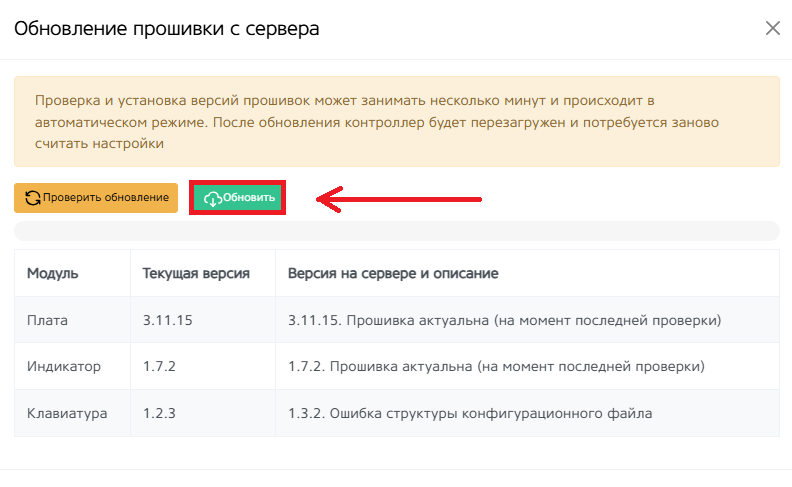
Task: Click the empty update progress bar
Action: pos(397,231)
